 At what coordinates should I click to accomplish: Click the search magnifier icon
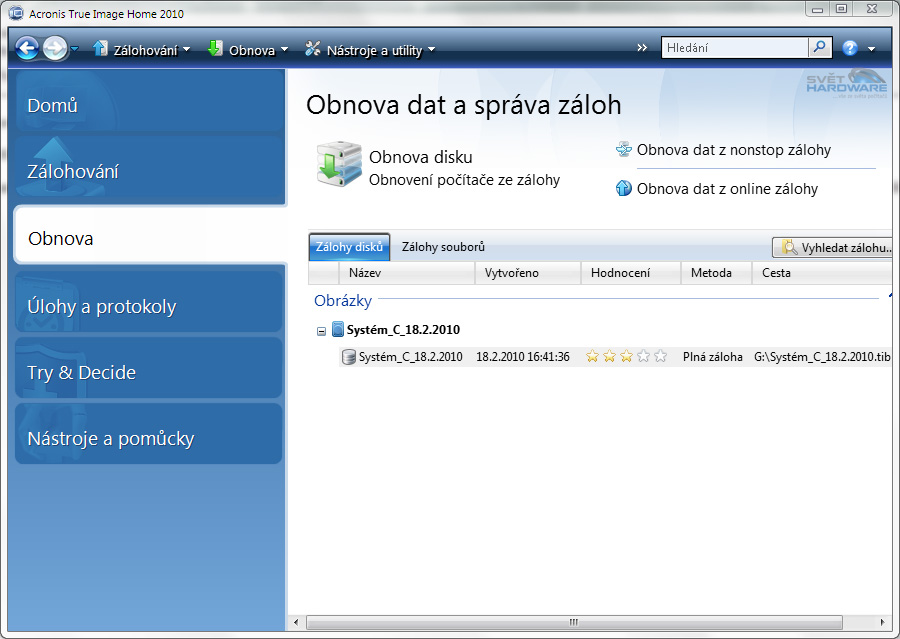coord(820,46)
